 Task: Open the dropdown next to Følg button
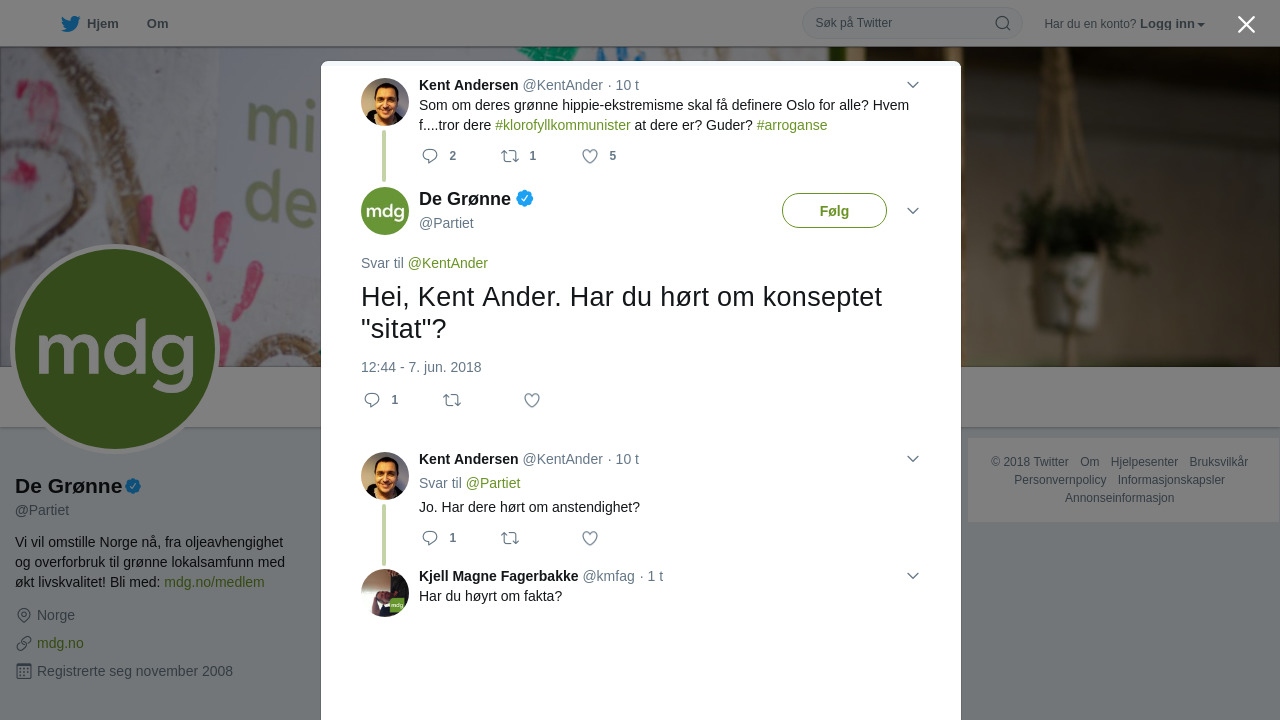click(x=913, y=211)
